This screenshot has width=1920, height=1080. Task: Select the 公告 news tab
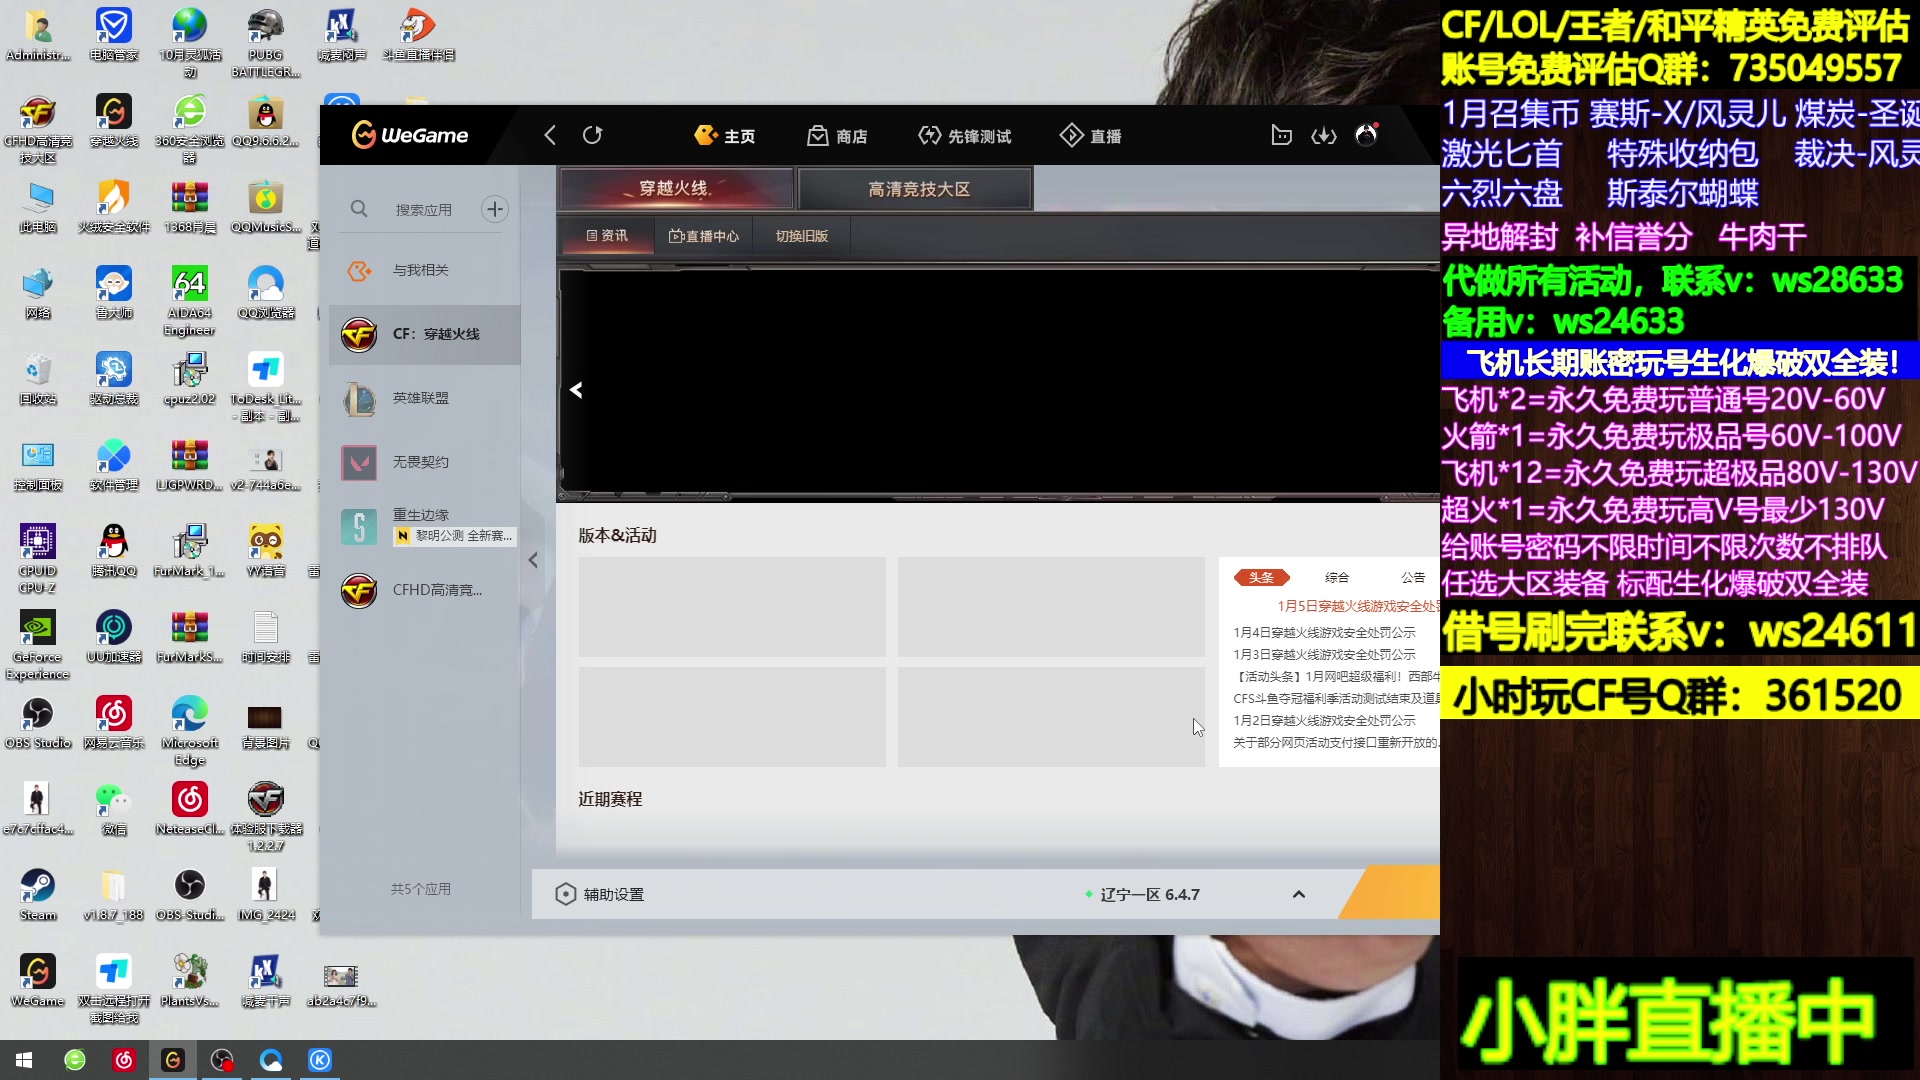[1413, 577]
